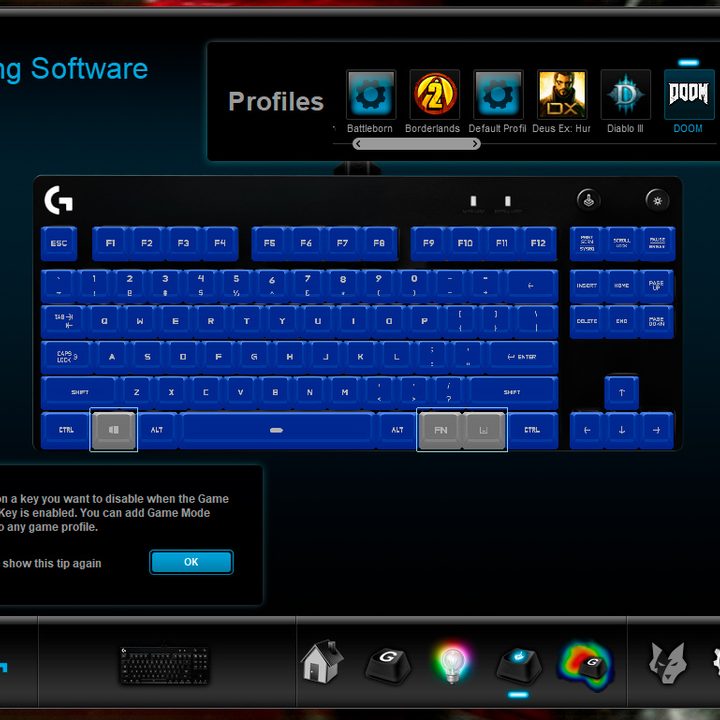
Task: Toggle the disabled FN key
Action: coord(440,430)
